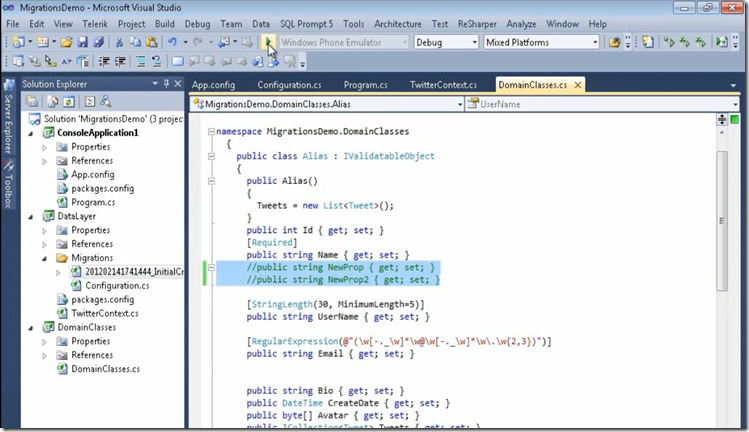The image size is (749, 432).
Task: Start debugging with the green play icon
Action: 268,42
